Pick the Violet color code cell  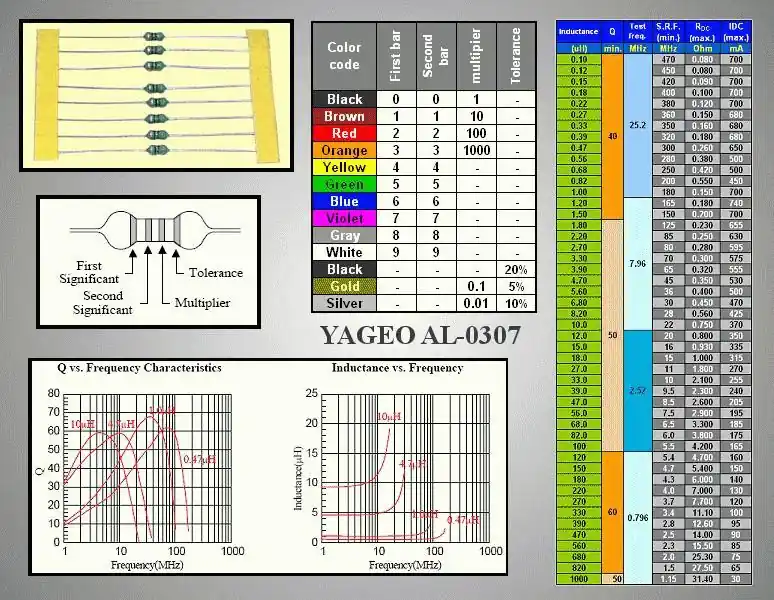tap(344, 218)
